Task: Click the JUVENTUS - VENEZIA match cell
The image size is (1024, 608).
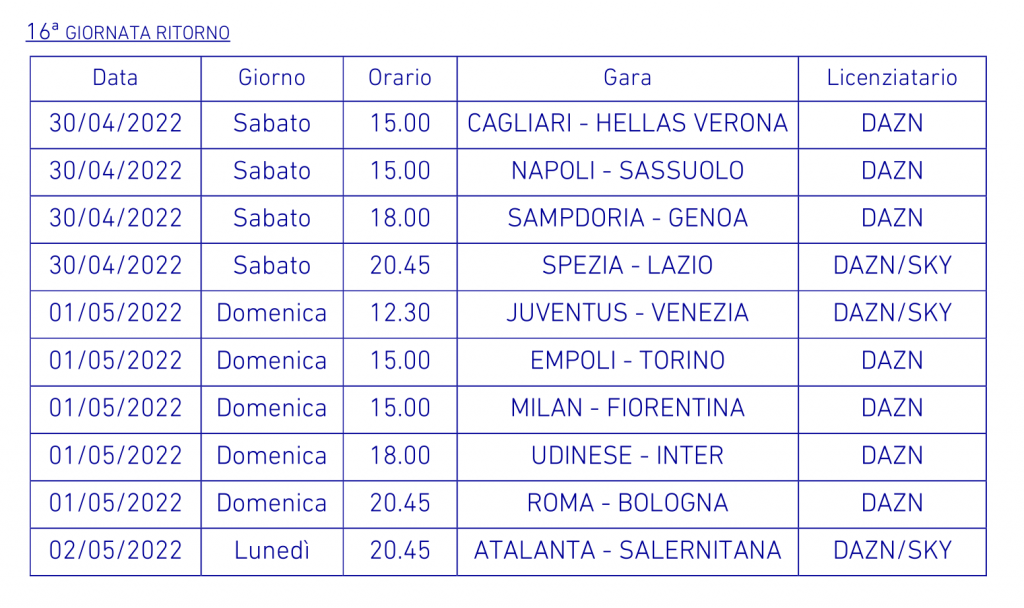Action: coord(628,314)
